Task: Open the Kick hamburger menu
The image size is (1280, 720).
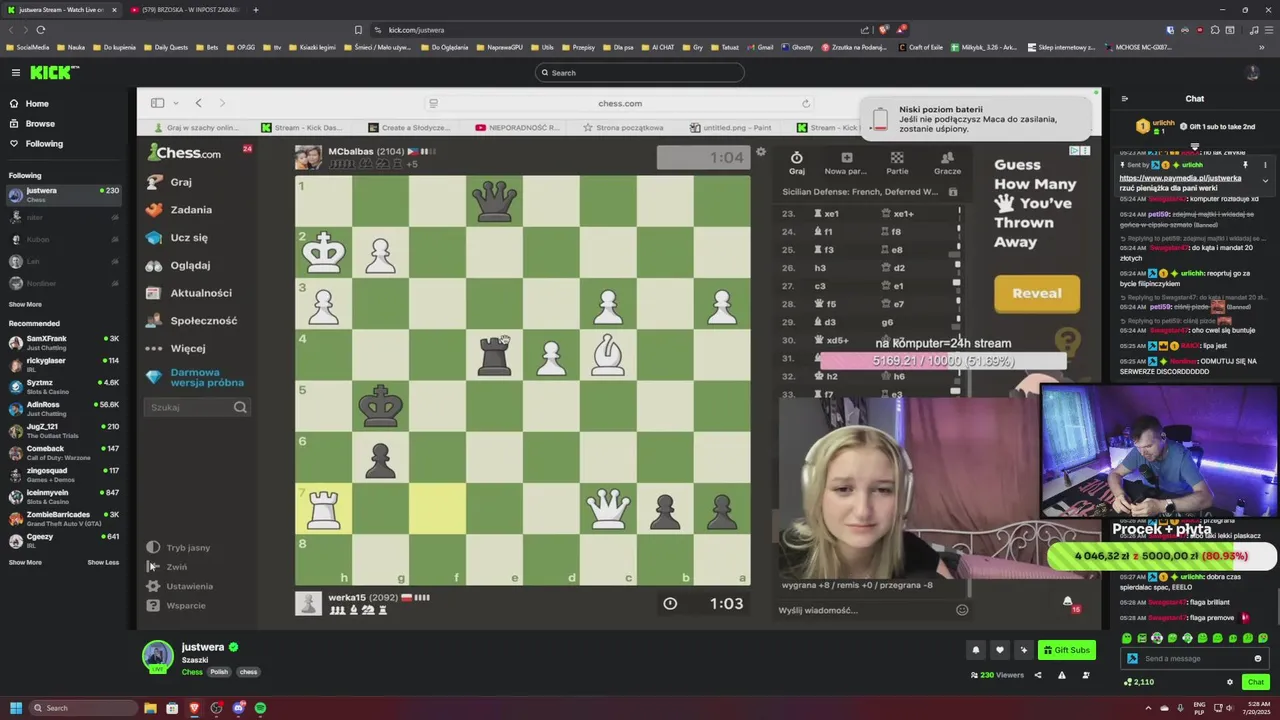Action: pos(16,72)
